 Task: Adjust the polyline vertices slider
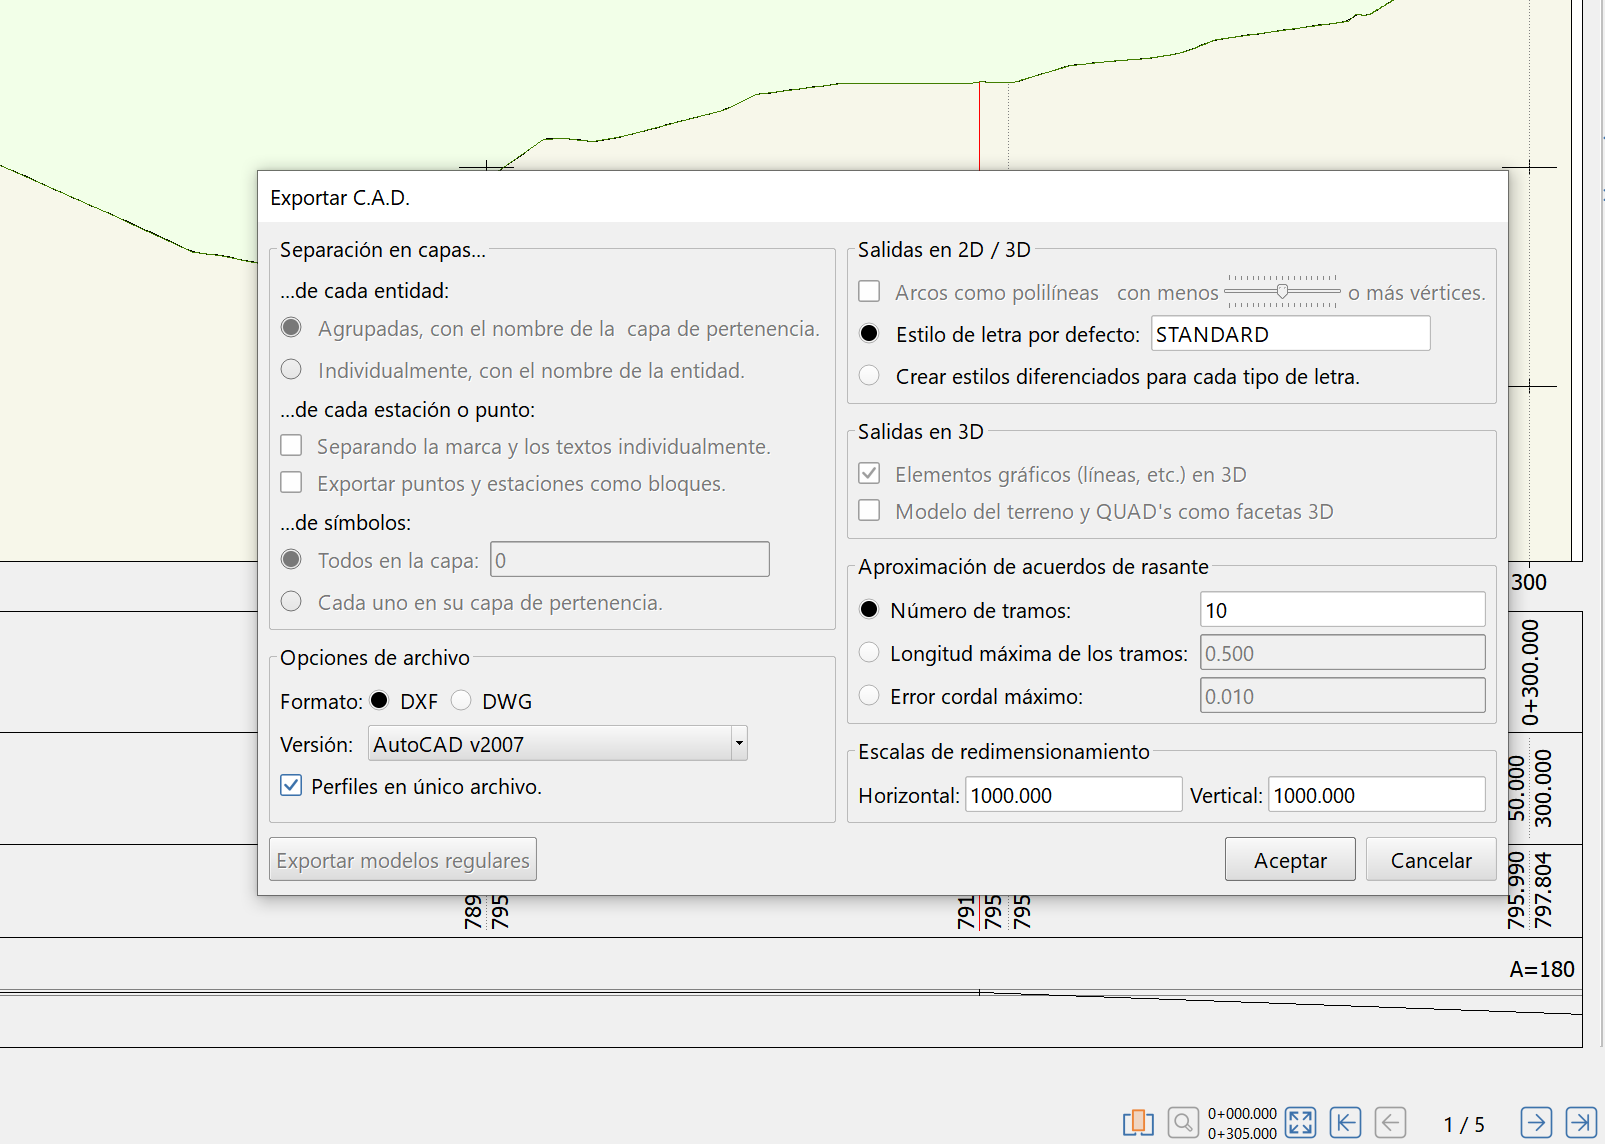pos(1283,289)
